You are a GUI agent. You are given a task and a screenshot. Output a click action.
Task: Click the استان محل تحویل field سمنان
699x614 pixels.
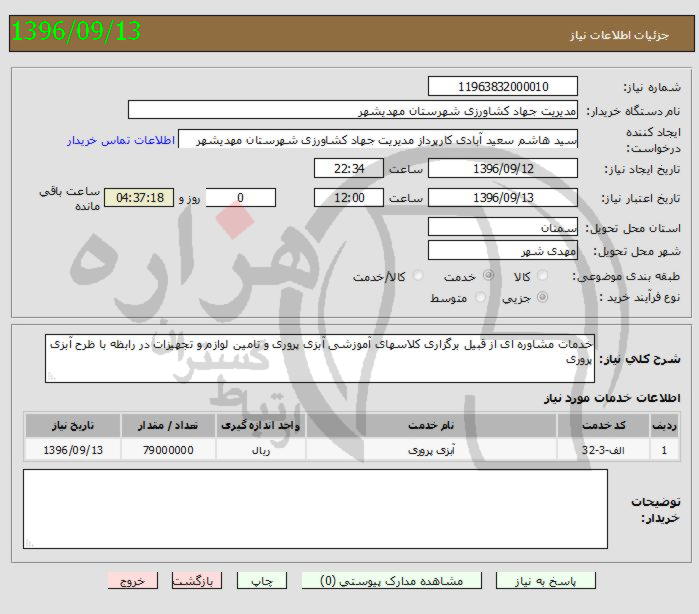pos(503,227)
